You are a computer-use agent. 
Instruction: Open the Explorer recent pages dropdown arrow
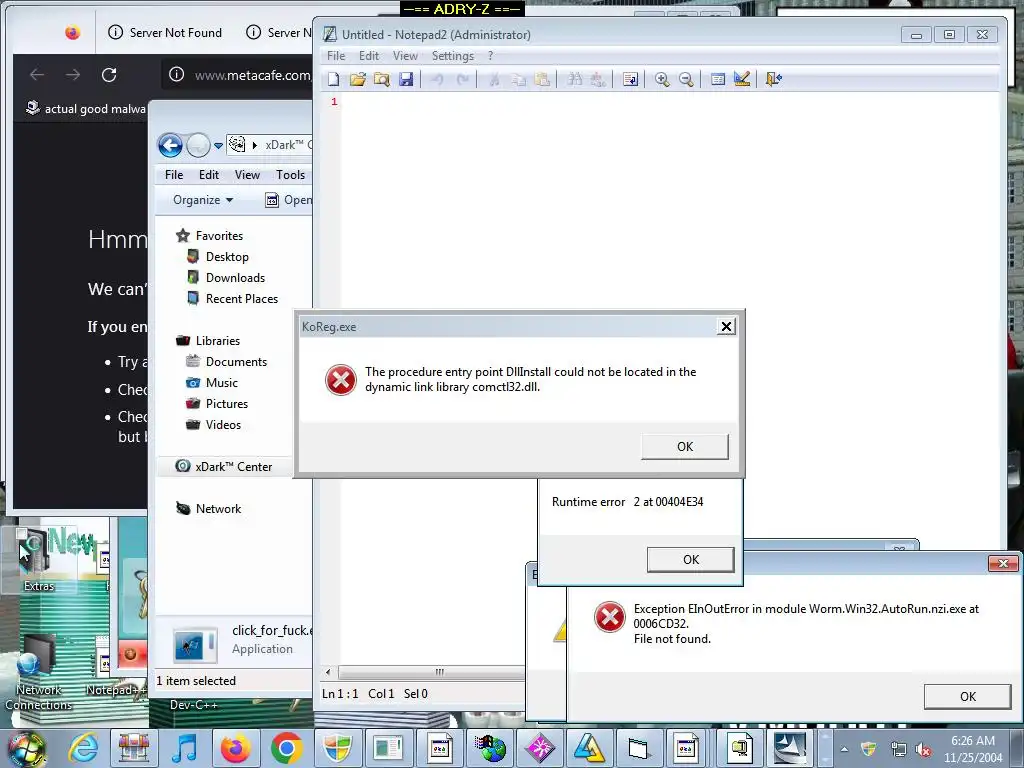tap(218, 146)
